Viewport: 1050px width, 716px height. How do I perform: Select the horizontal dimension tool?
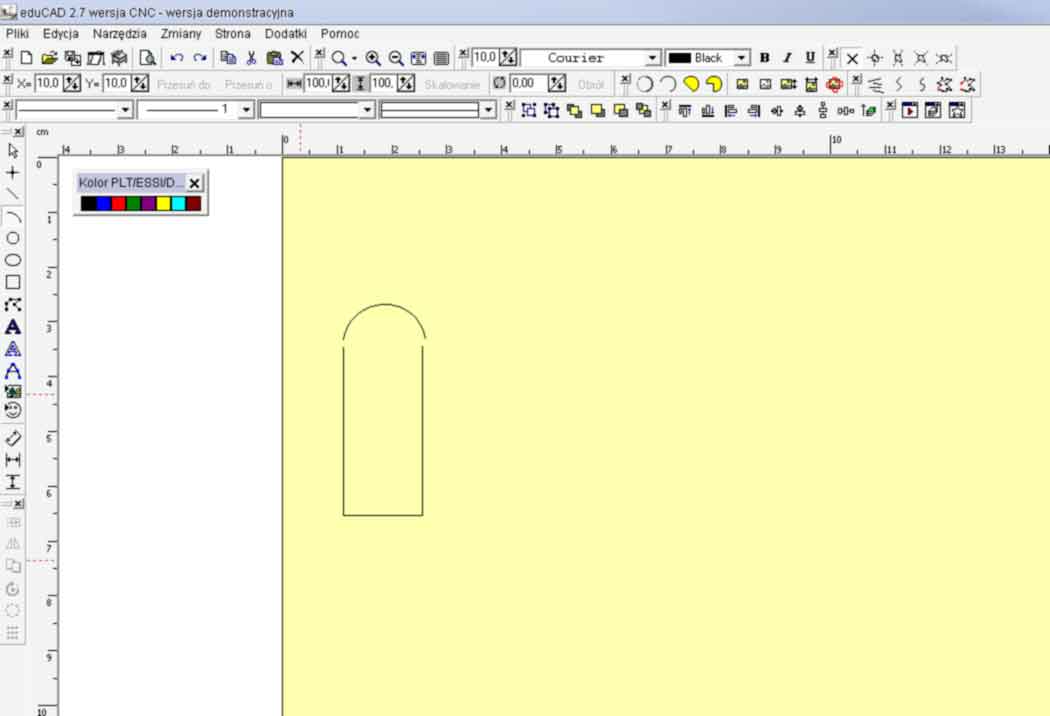coord(13,460)
